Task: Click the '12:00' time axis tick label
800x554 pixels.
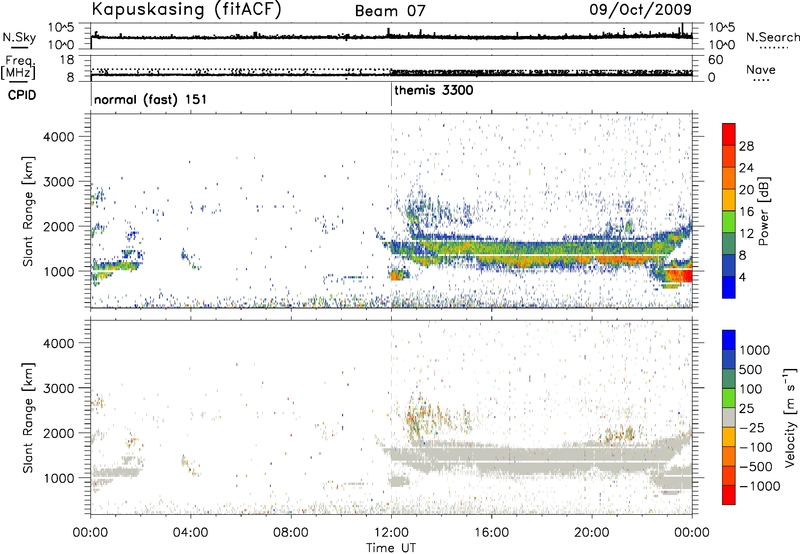Action: [391, 533]
